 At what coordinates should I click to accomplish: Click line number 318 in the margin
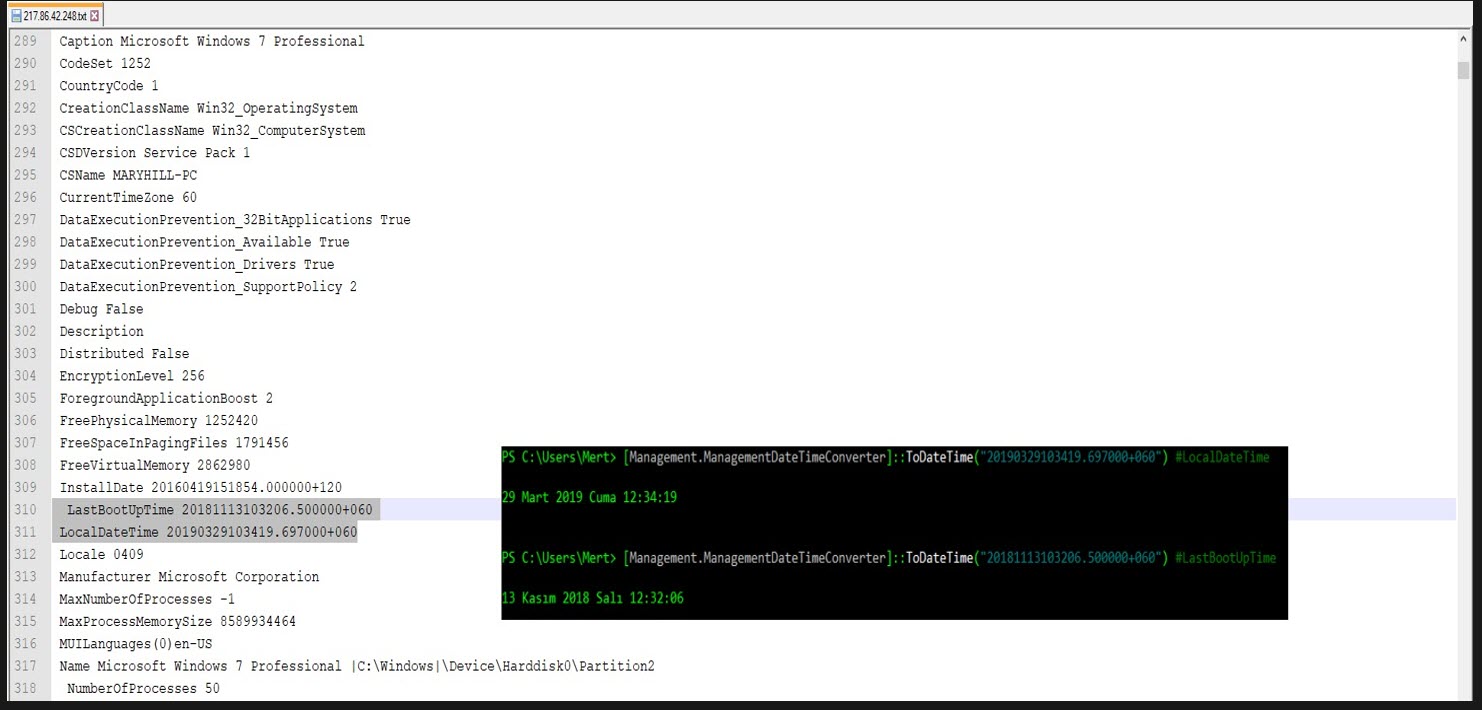click(25, 688)
